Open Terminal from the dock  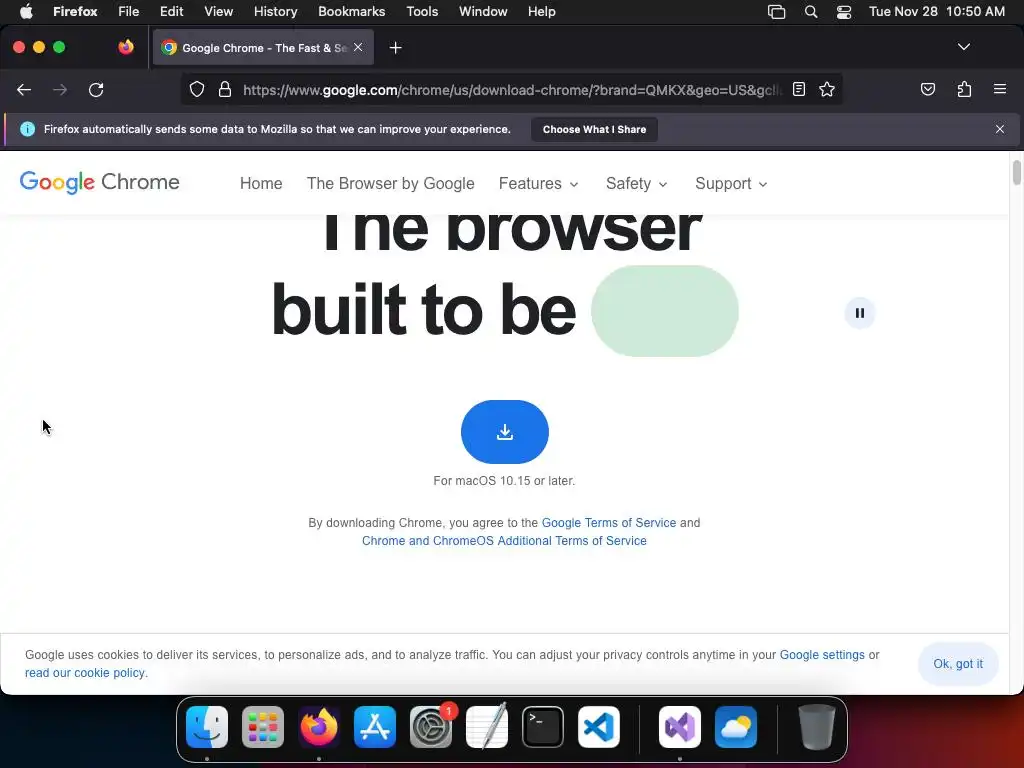pos(543,727)
